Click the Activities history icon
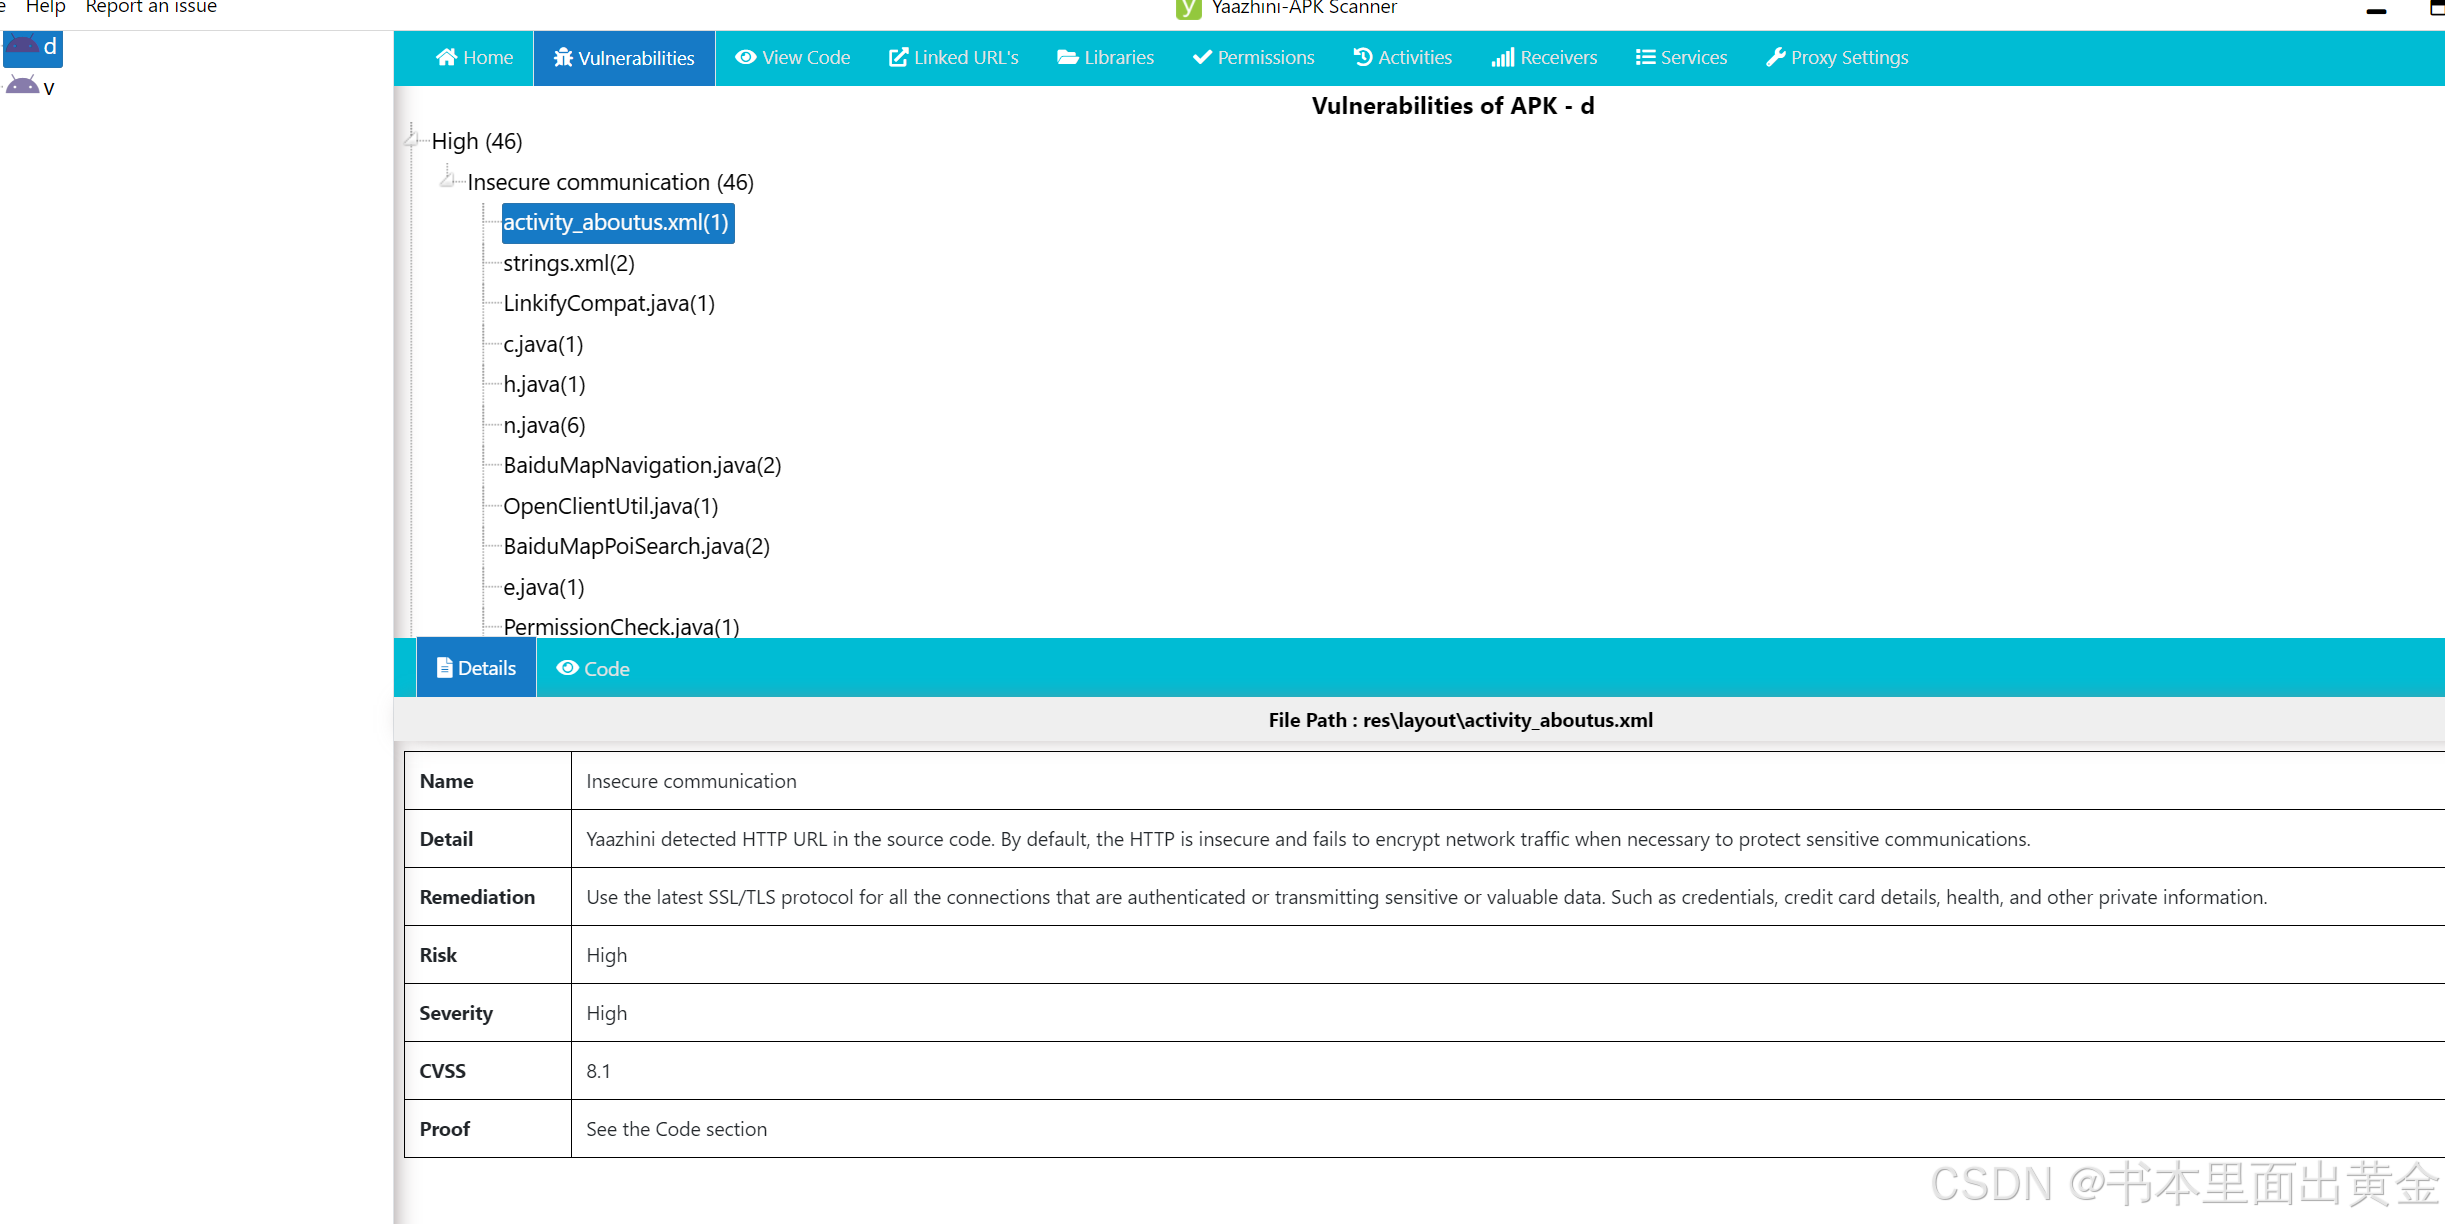The image size is (2445, 1224). [1362, 57]
